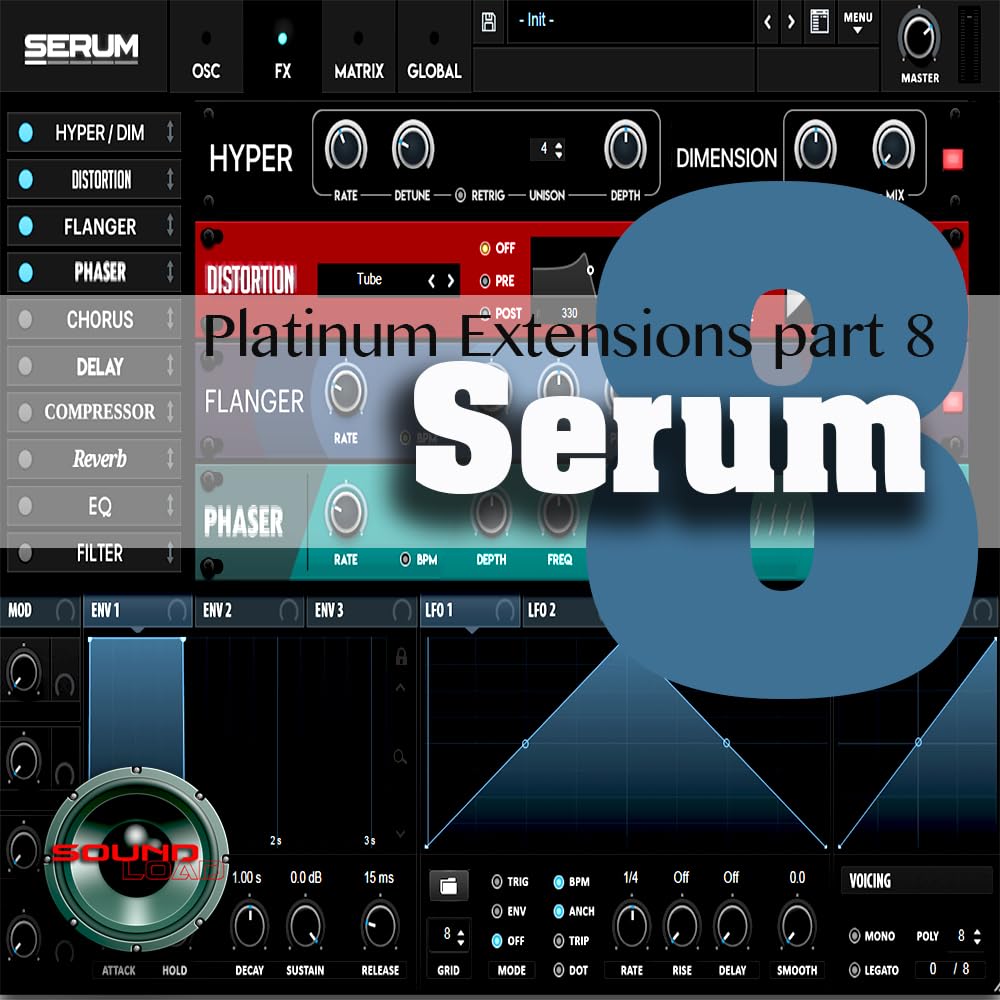
Task: Open the MOD tab
Action: 40,611
